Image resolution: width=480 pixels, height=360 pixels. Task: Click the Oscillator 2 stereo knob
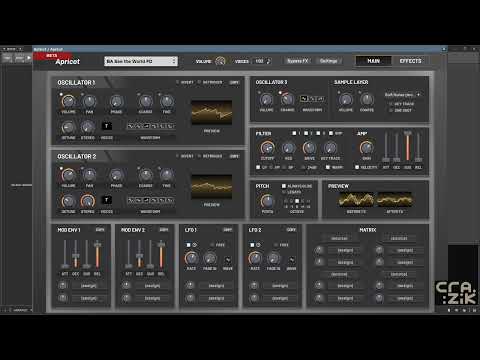click(x=88, y=201)
